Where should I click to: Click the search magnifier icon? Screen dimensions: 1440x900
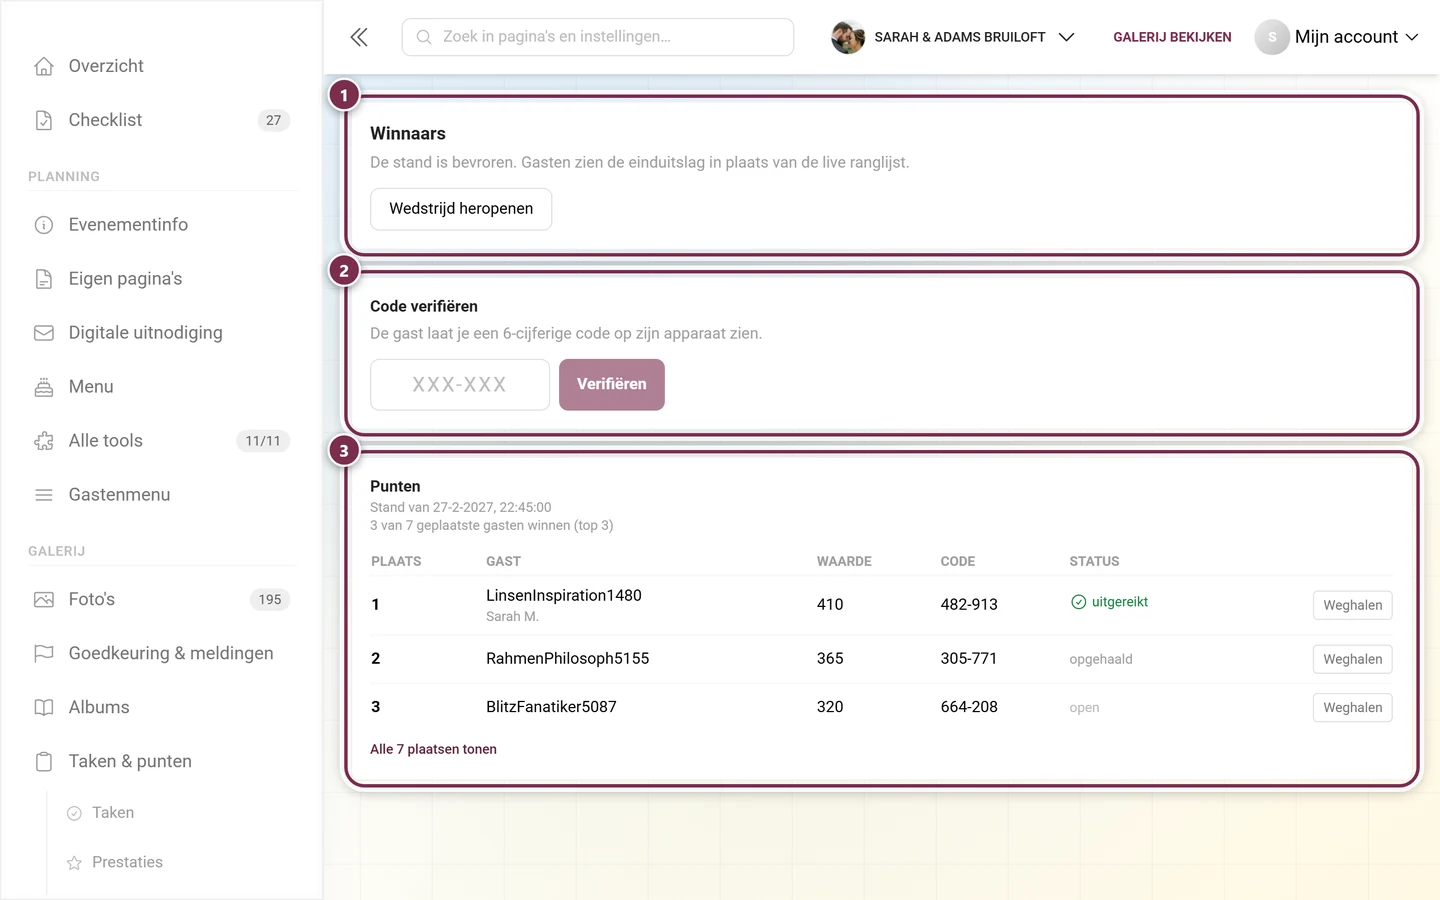tap(424, 37)
